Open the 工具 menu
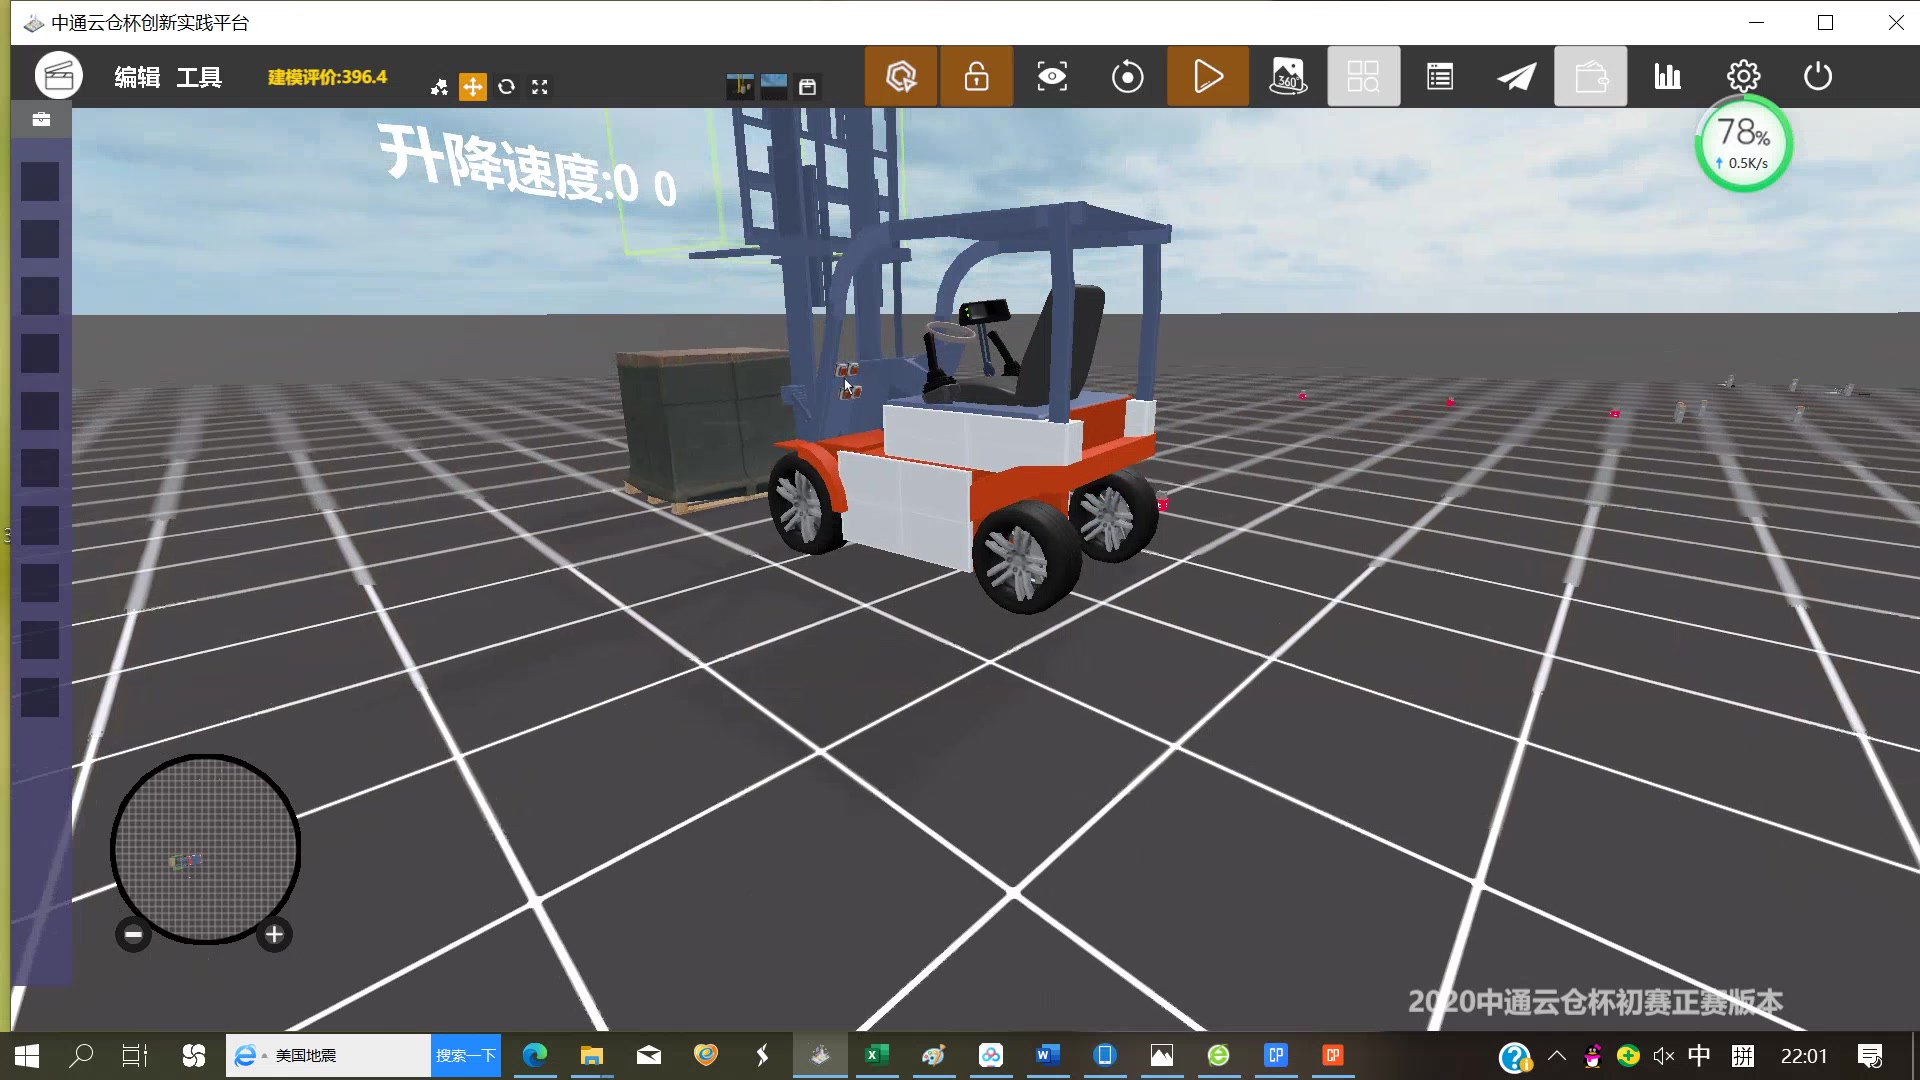This screenshot has height=1080, width=1920. (x=199, y=77)
